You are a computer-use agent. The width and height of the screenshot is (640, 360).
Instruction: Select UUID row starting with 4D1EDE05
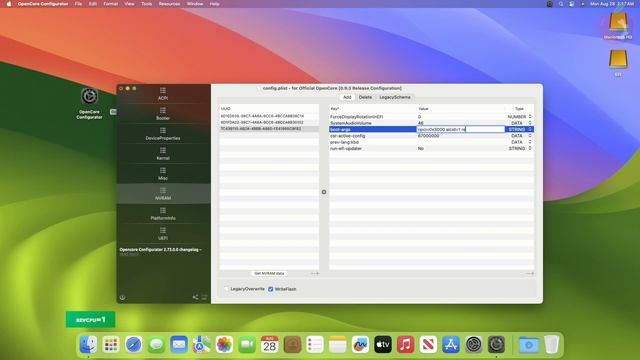[x=269, y=116]
